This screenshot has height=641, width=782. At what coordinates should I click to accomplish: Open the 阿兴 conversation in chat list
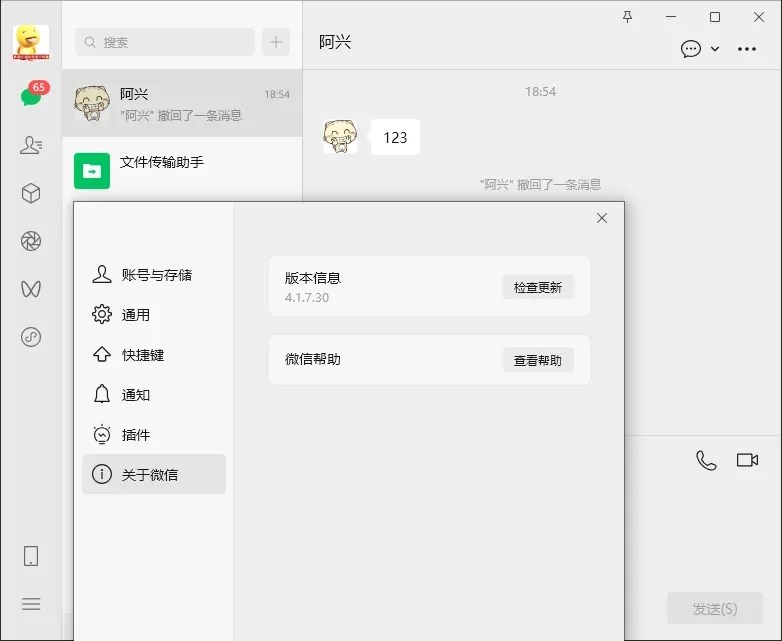click(182, 103)
